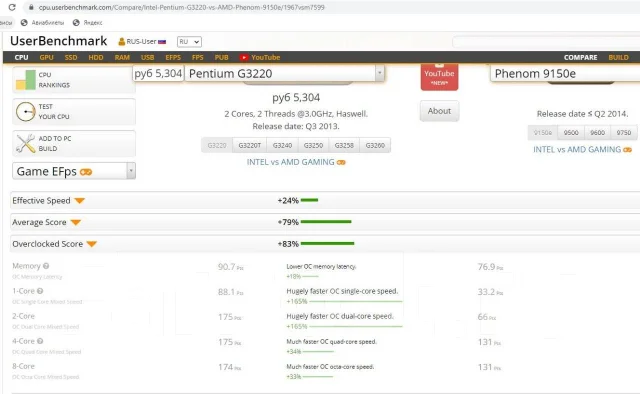Expand the Game EFps dropdown arrow

click(x=131, y=171)
